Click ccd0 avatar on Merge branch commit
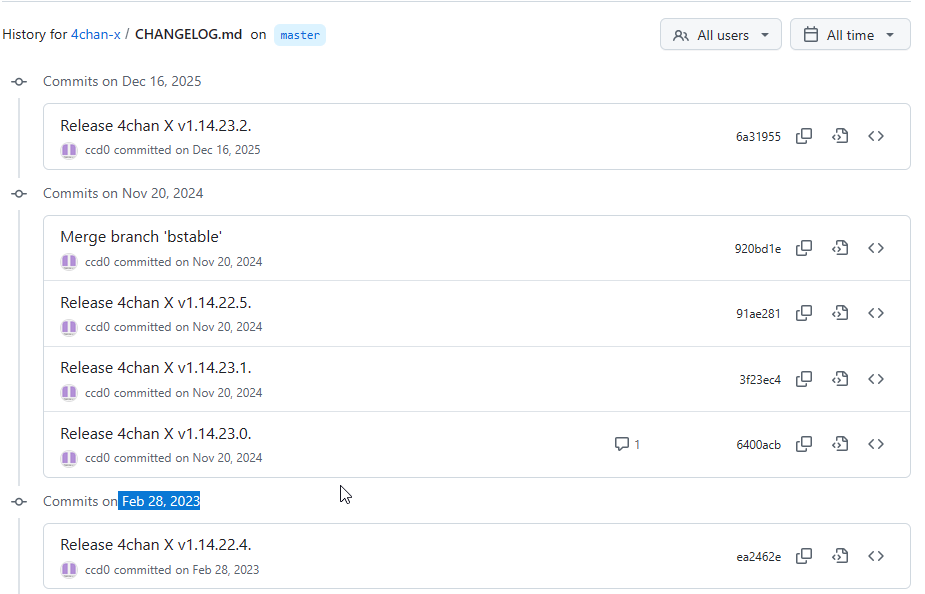This screenshot has width=925, height=594. 69,262
